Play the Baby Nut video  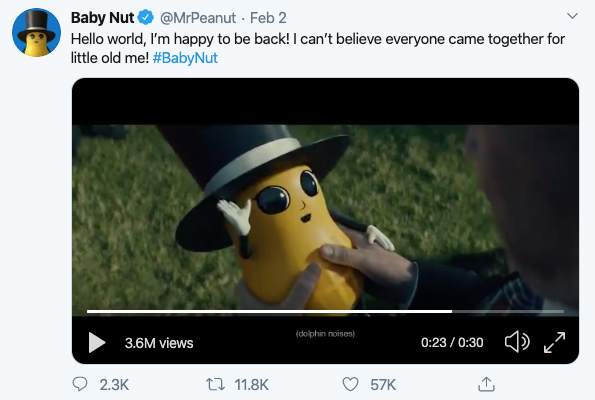pyautogui.click(x=97, y=343)
